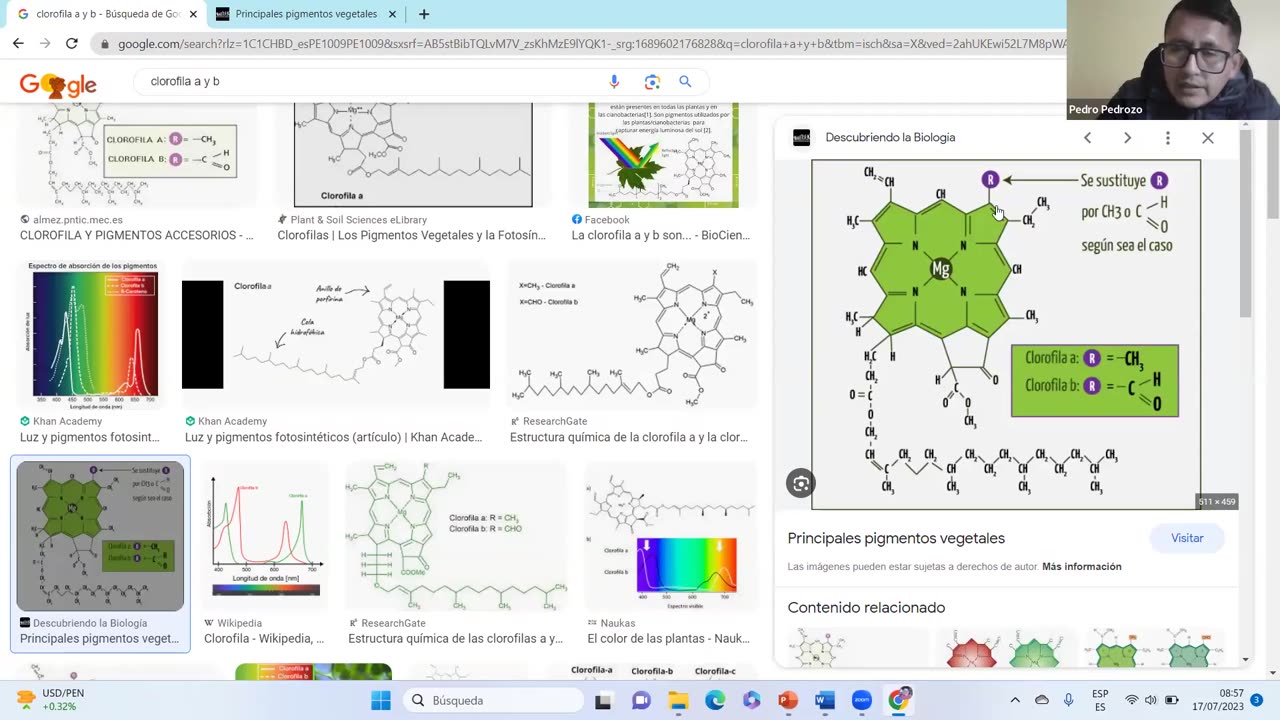Switch to 'Principales pigmentos vegetales' tab
1280x720 pixels.
pos(306,14)
